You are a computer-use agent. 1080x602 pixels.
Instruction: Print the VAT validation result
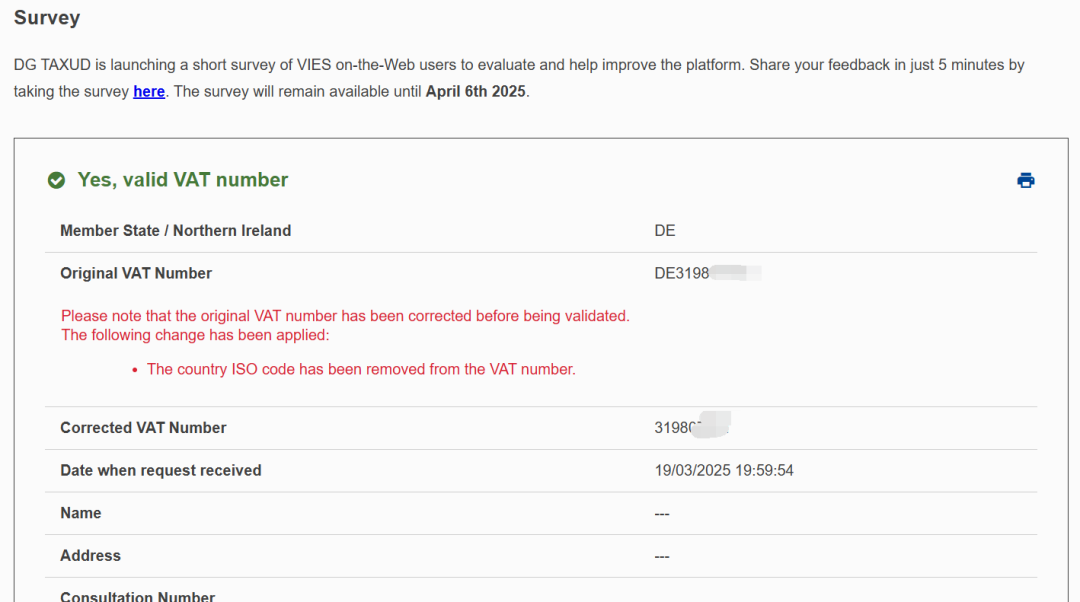[x=1026, y=180]
